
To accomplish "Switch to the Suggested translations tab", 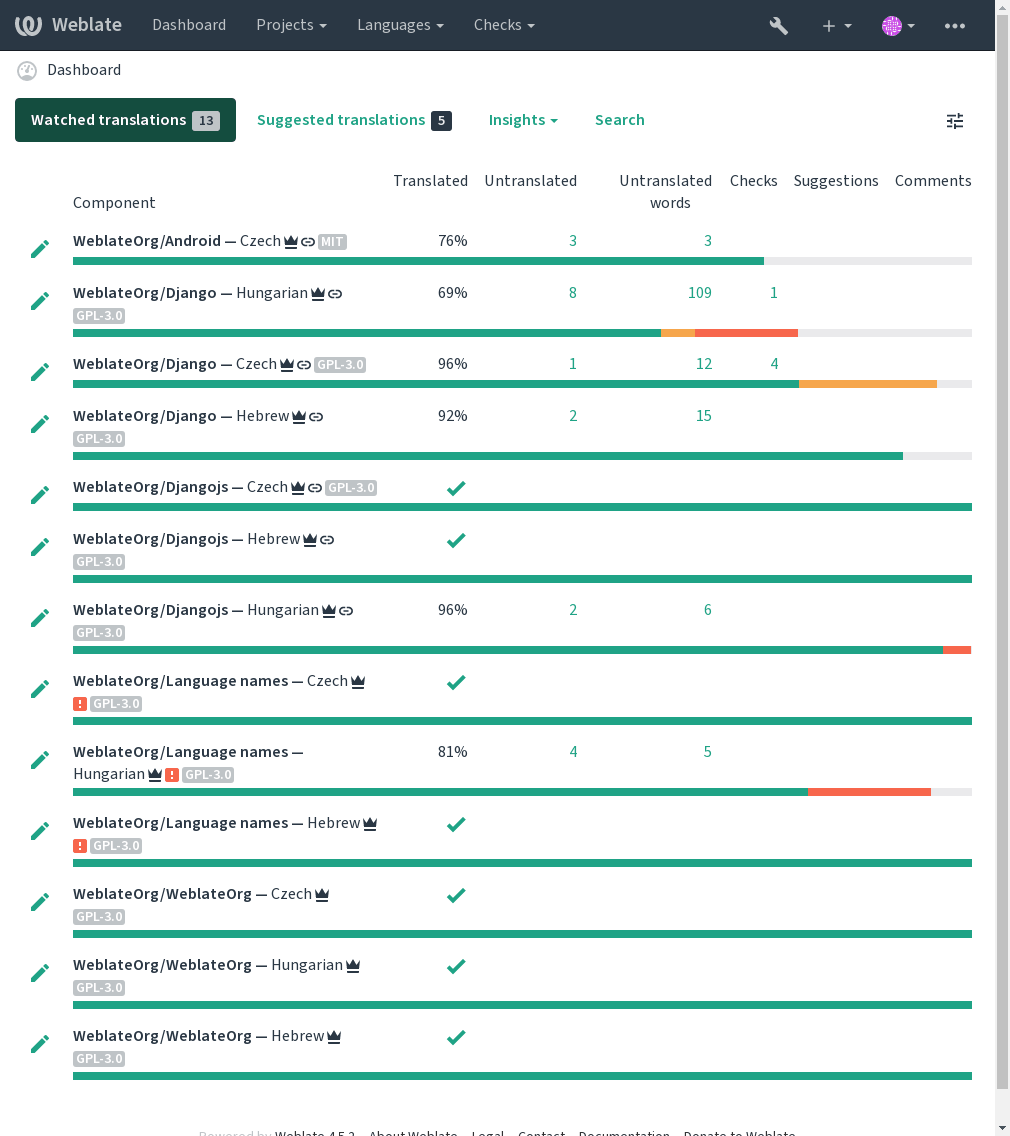I will pyautogui.click(x=354, y=120).
